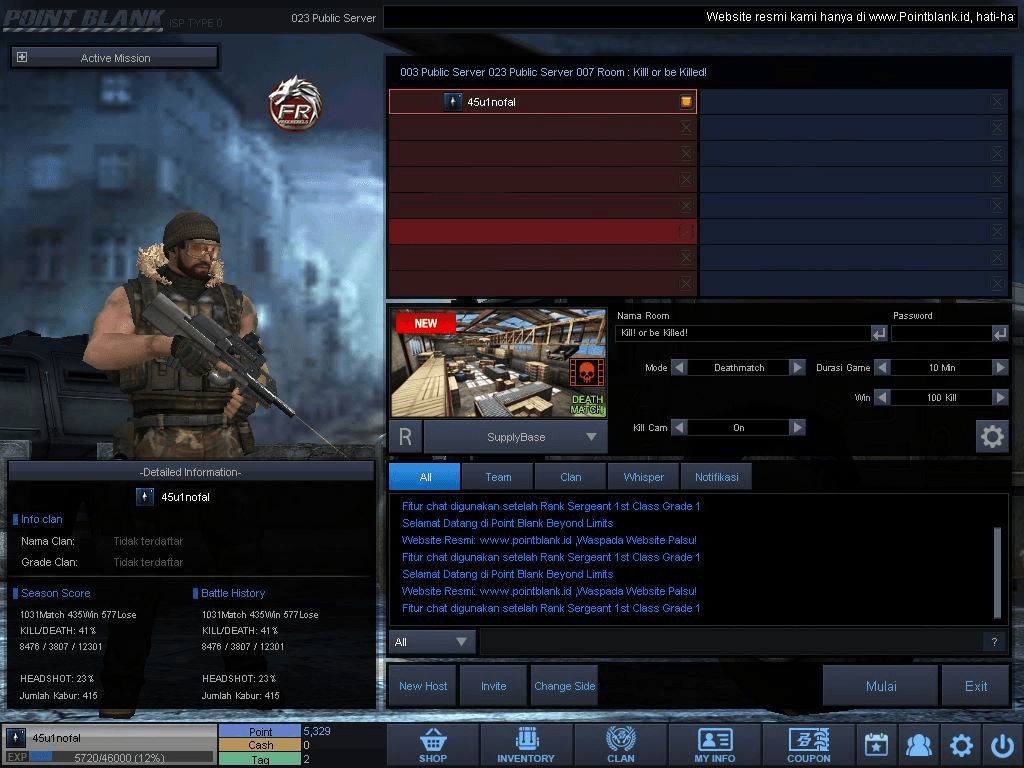Click the chat help question mark
1024x768 pixels.
[x=994, y=642]
